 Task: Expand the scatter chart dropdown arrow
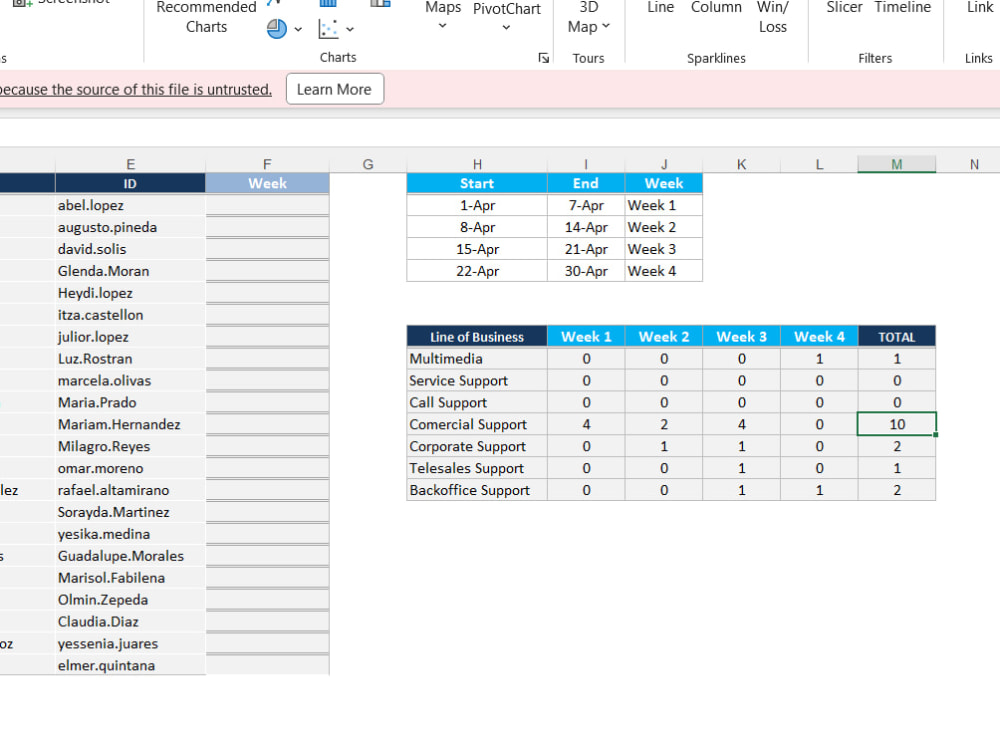pos(348,28)
